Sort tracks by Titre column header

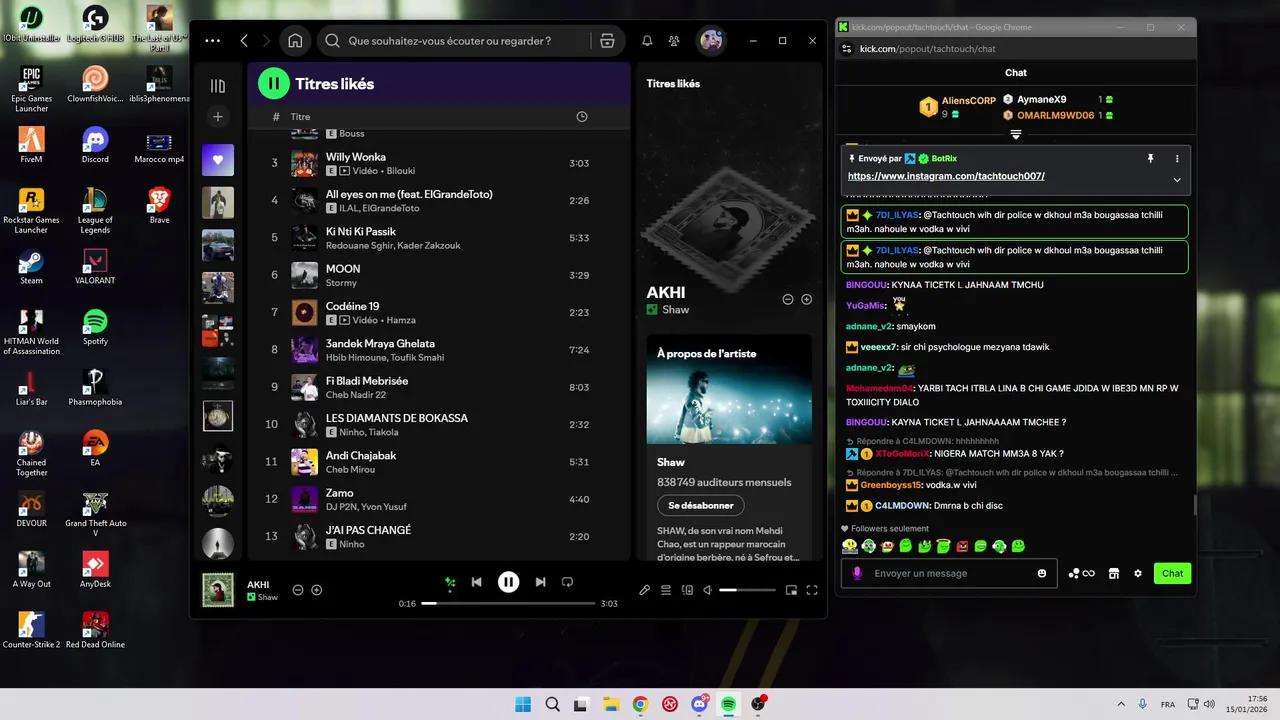point(300,117)
